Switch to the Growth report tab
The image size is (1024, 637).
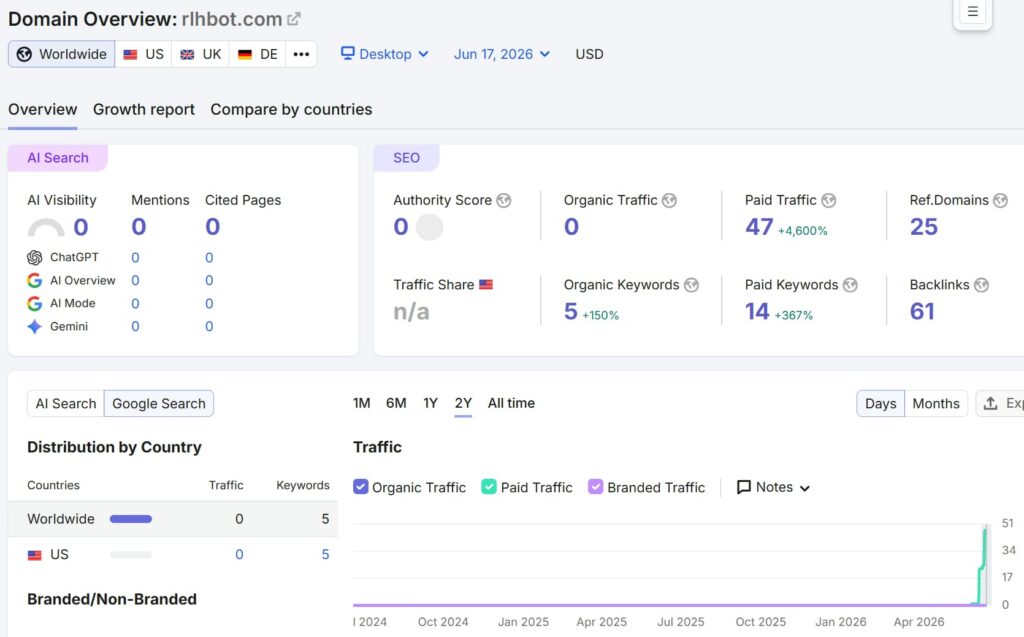[144, 109]
